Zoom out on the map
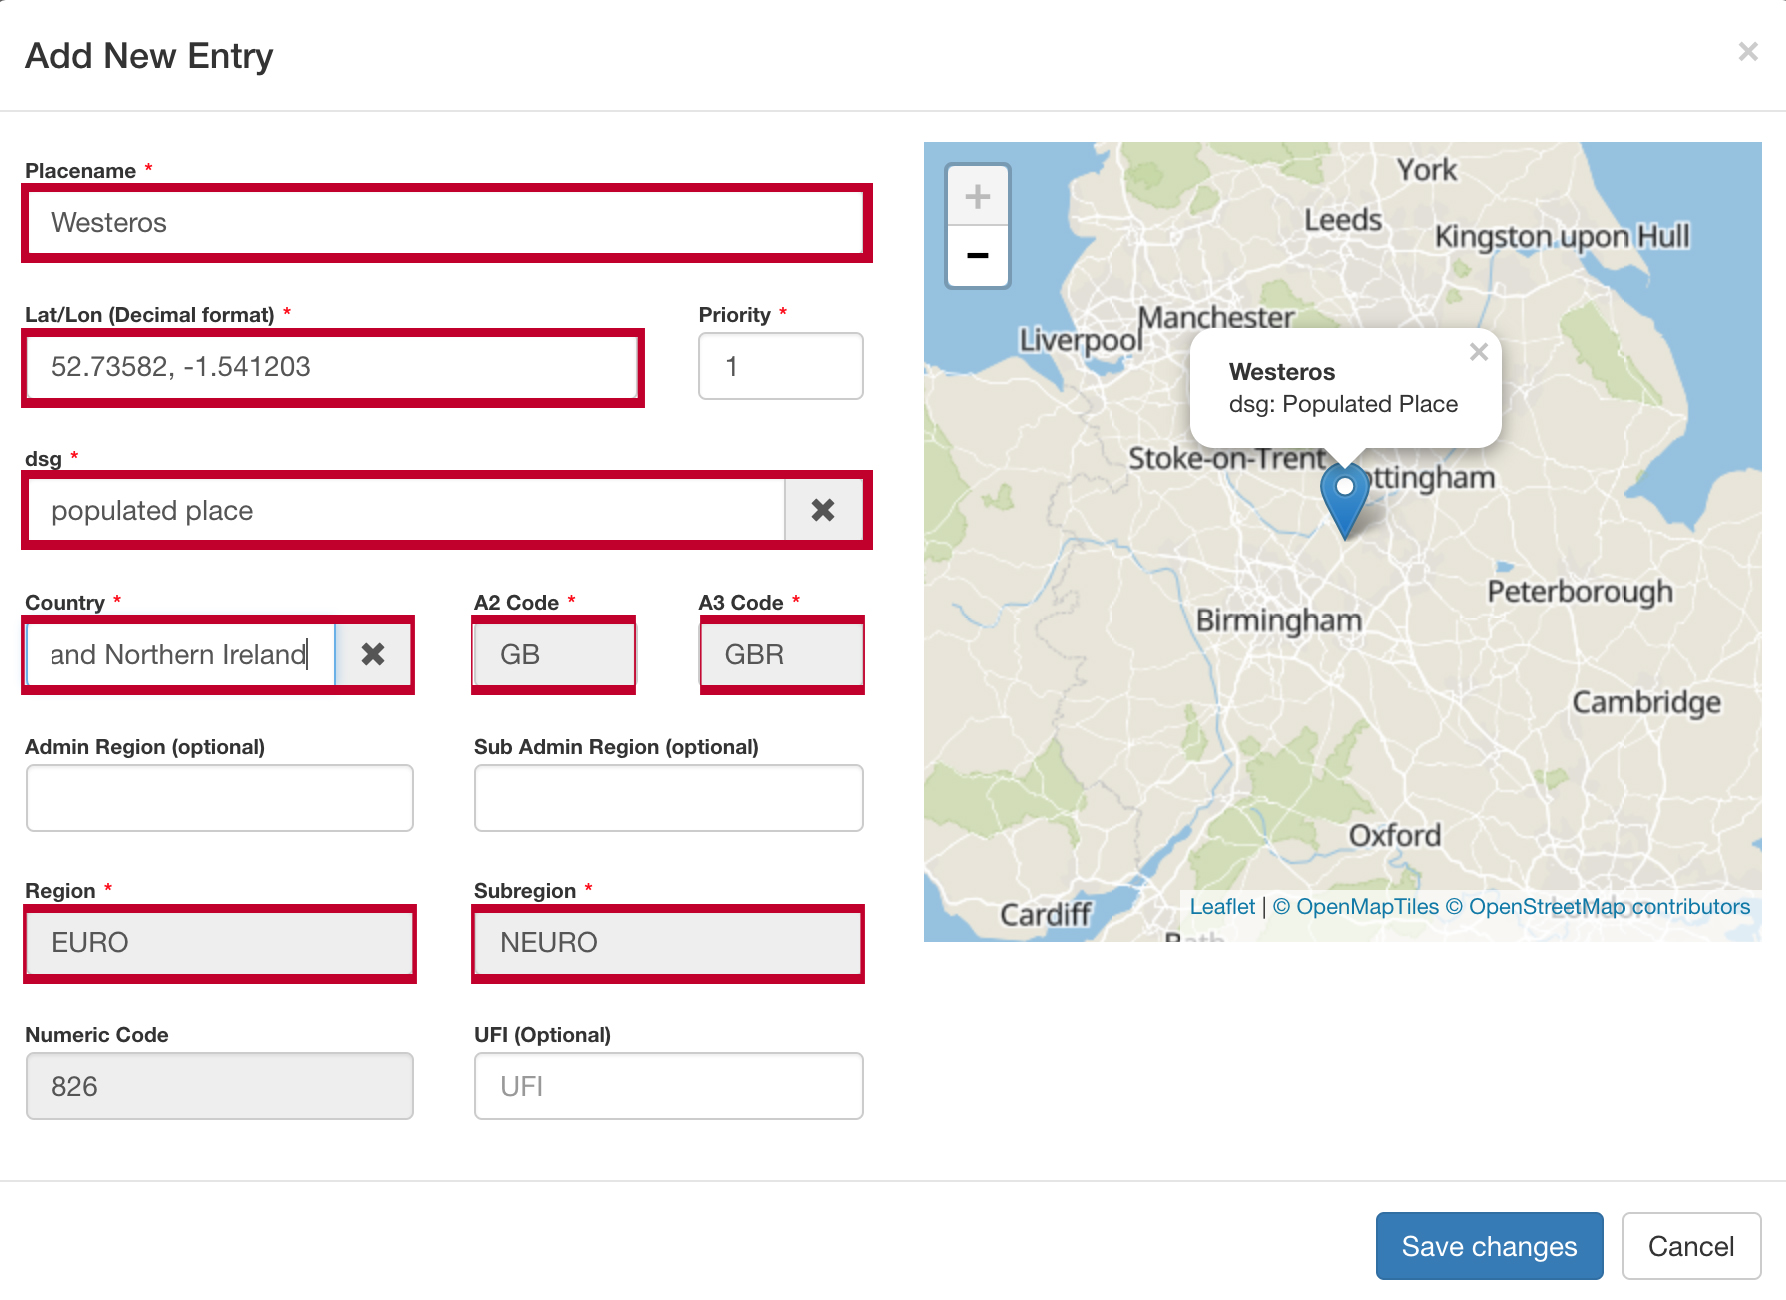Viewport: 1786px width, 1300px height. (977, 256)
